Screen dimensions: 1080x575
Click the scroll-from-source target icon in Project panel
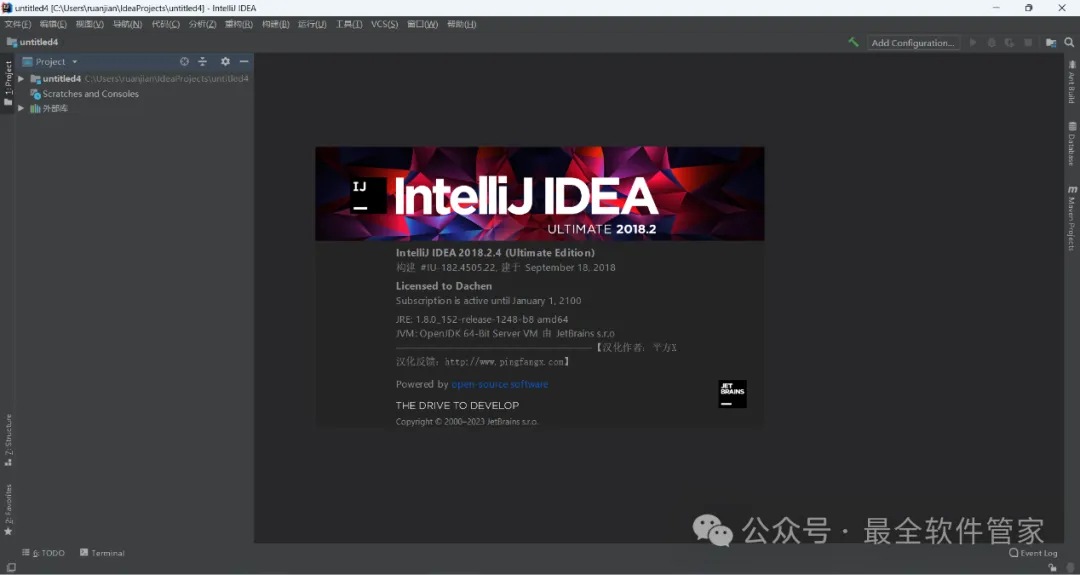click(x=184, y=61)
